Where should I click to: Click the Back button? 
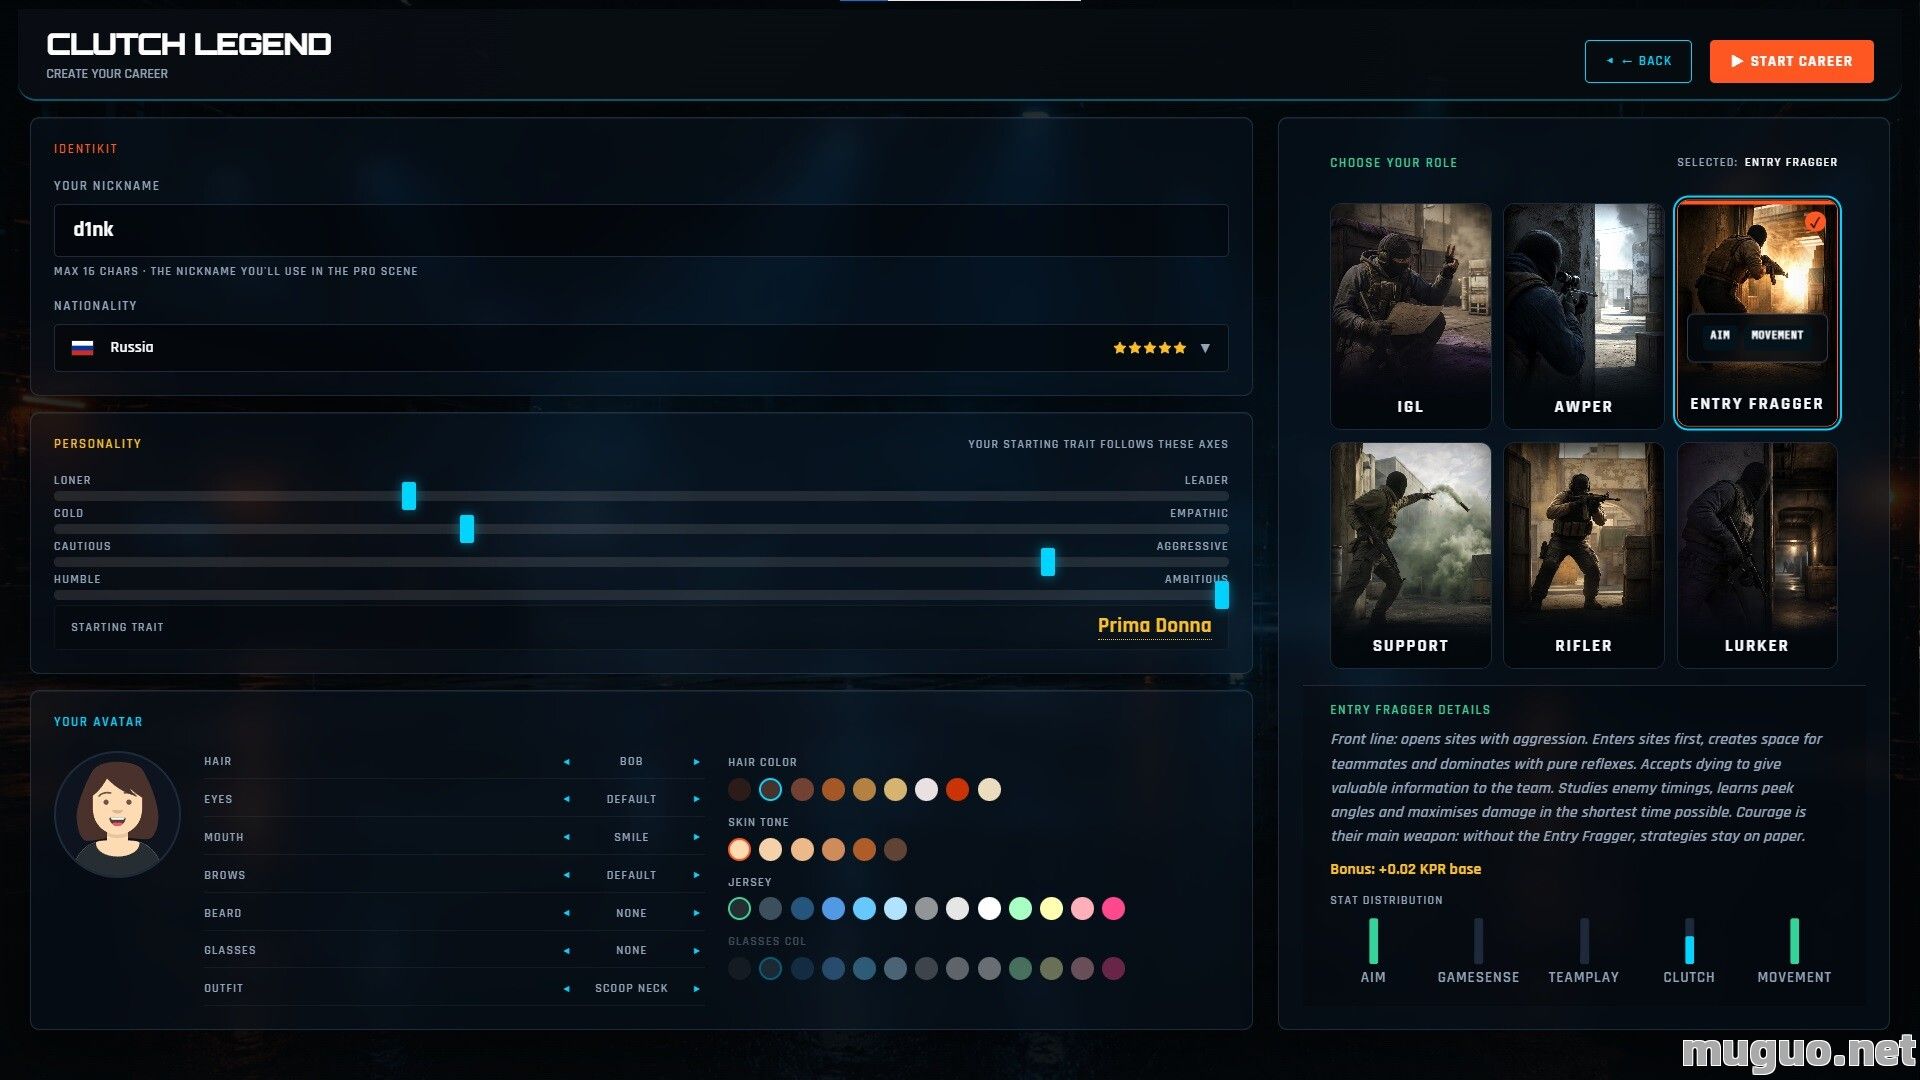pos(1638,61)
